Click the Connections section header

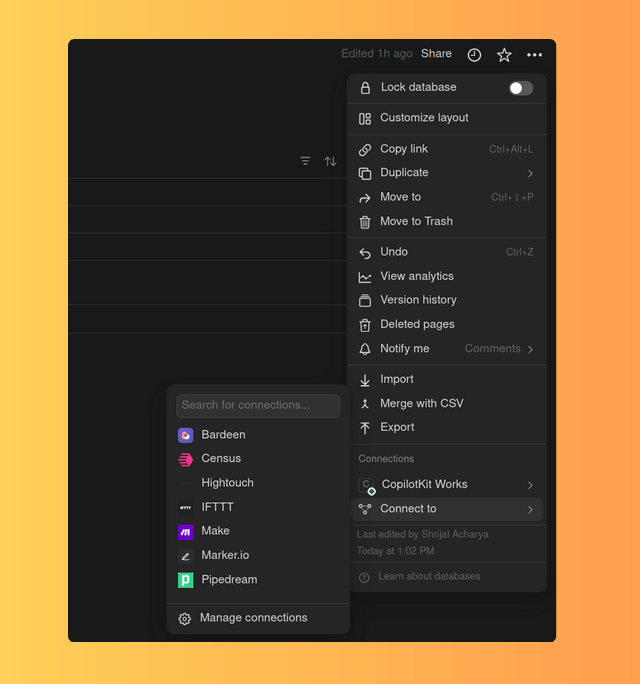[x=386, y=459]
